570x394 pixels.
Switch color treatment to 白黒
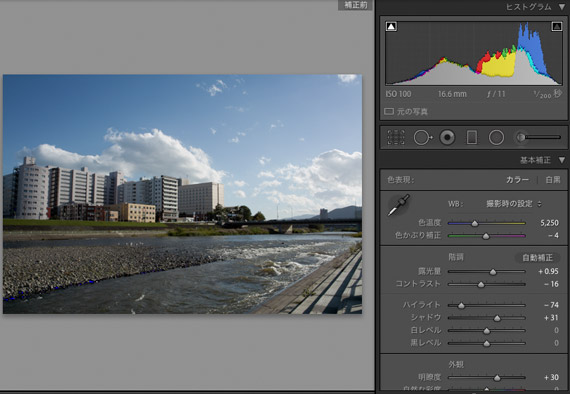(x=553, y=180)
